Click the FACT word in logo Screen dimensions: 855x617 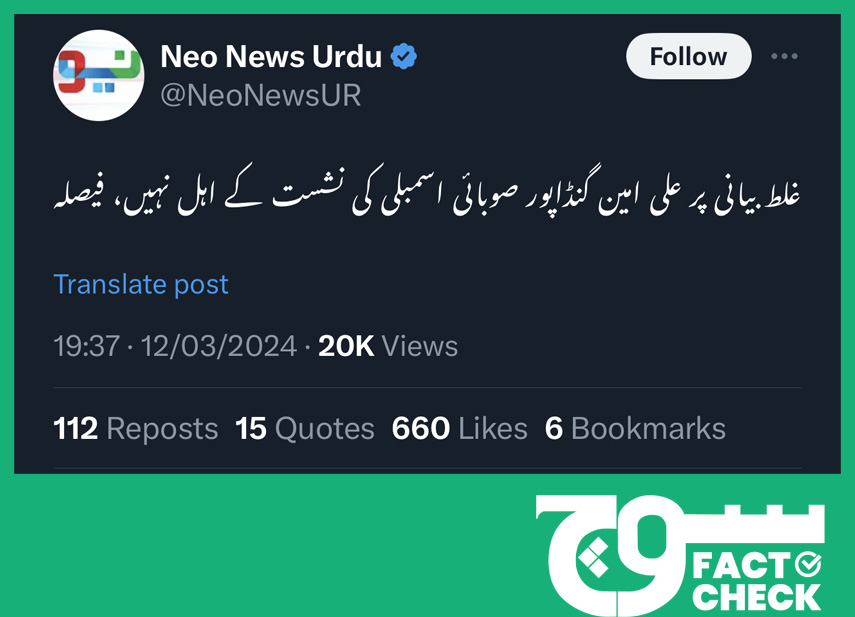click(x=742, y=566)
